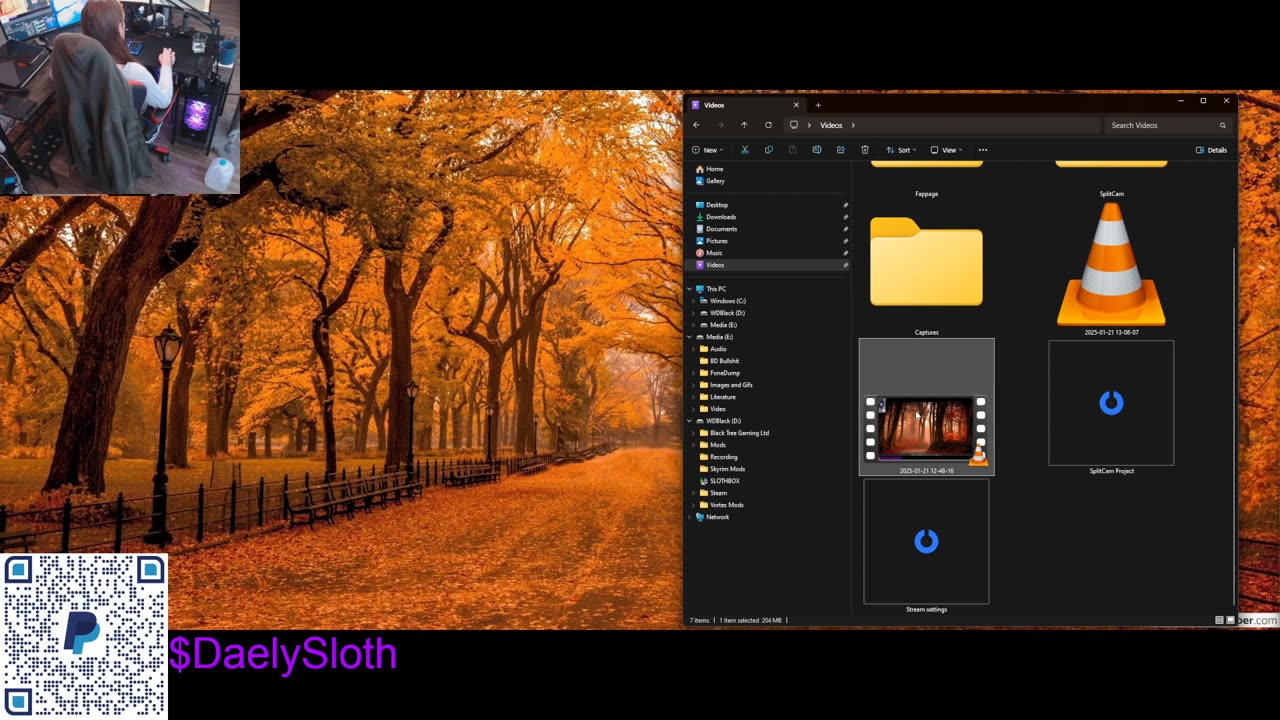Expand the Audio folder node
Image resolution: width=1280 pixels, height=720 pixels.
695,349
